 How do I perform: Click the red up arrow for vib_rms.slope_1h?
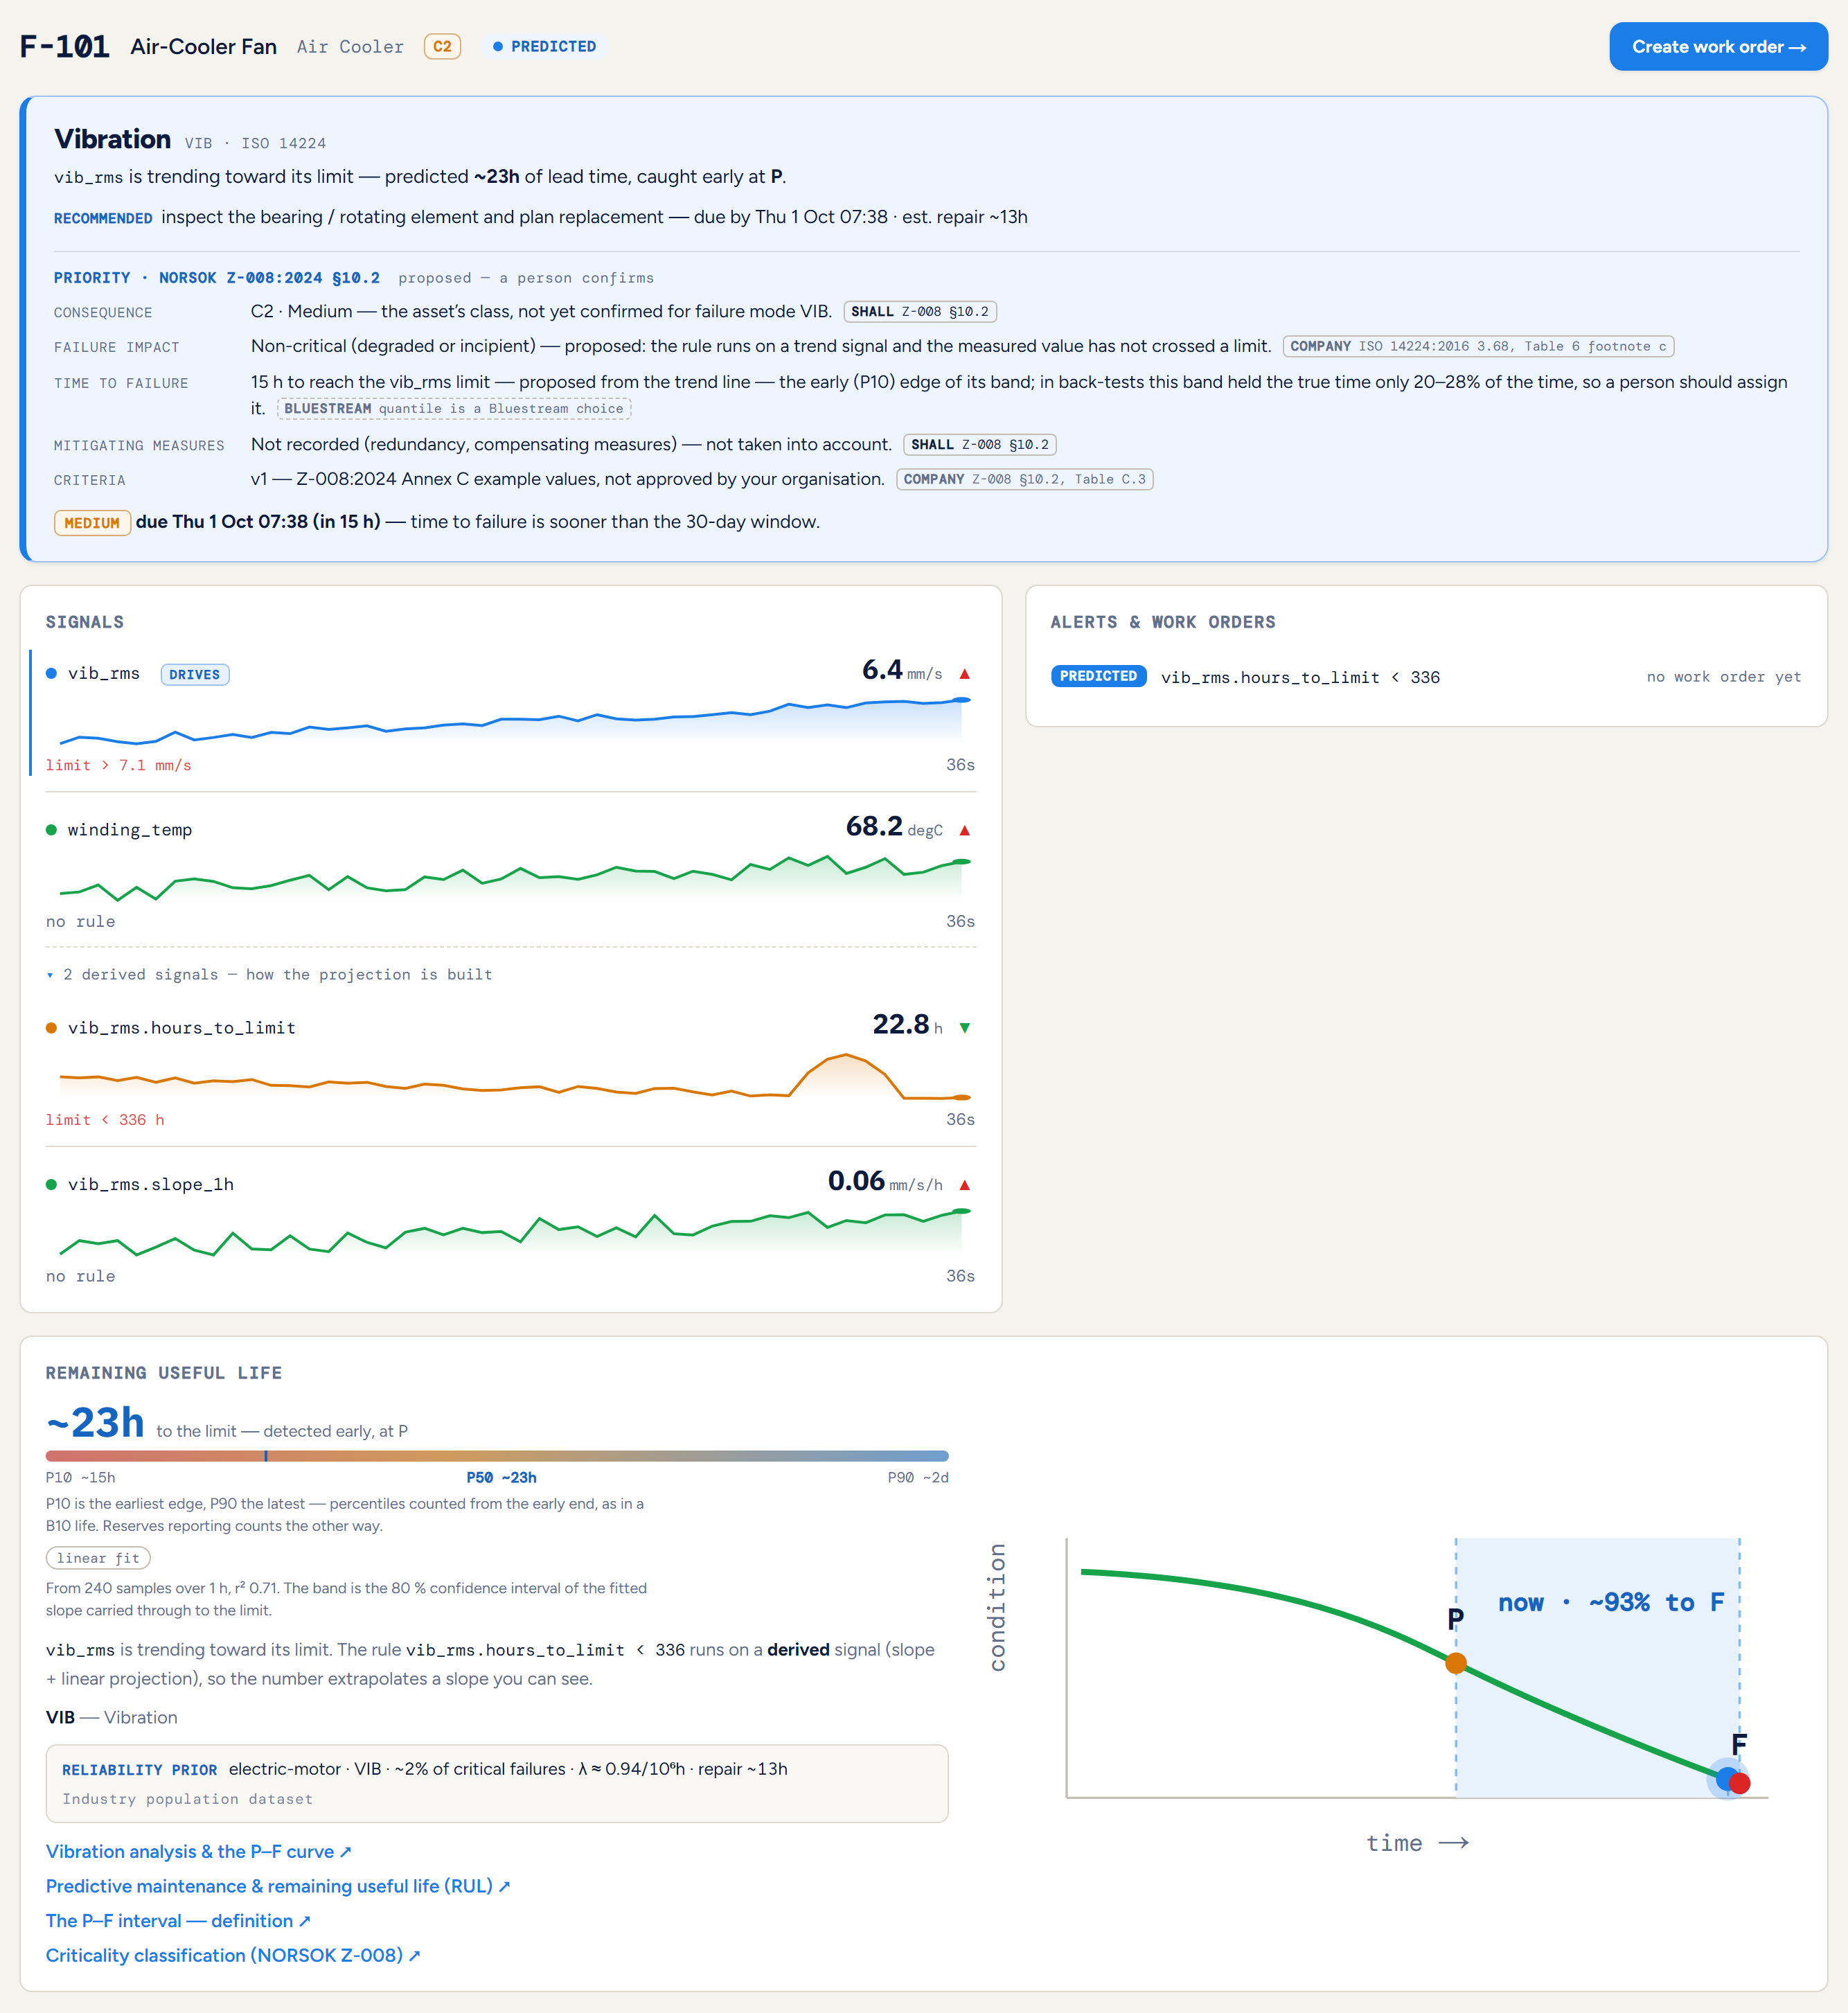[964, 1185]
